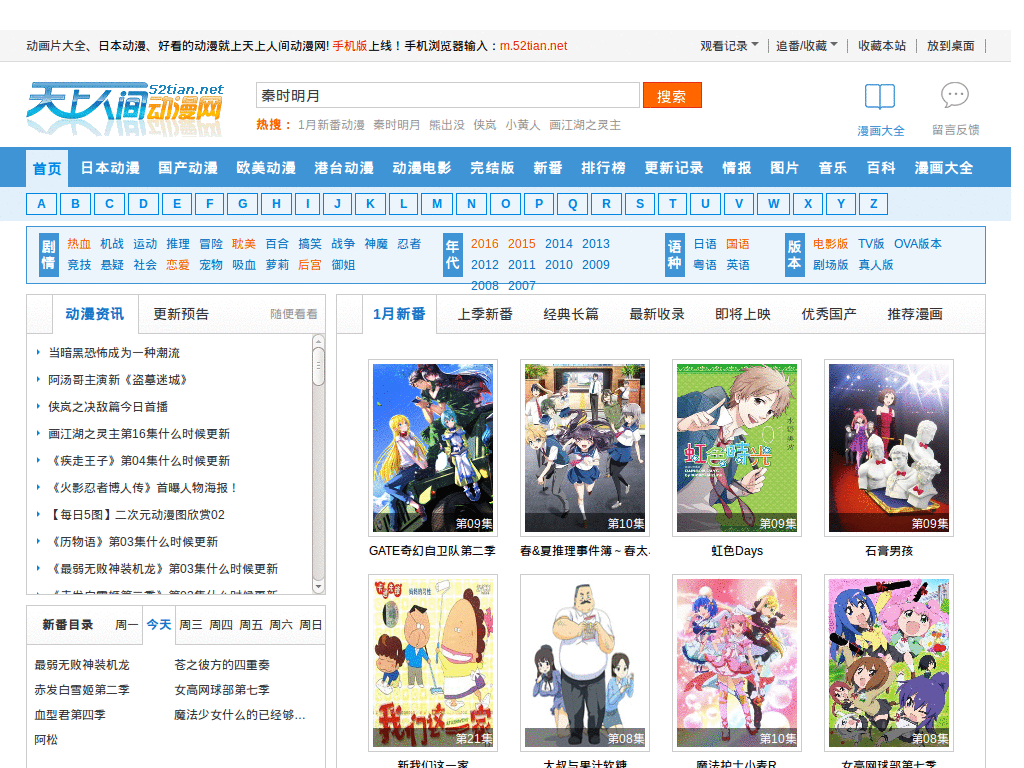Open hot search 画江湖之灵主
Viewport: 1024px width, 768px height.
[584, 125]
